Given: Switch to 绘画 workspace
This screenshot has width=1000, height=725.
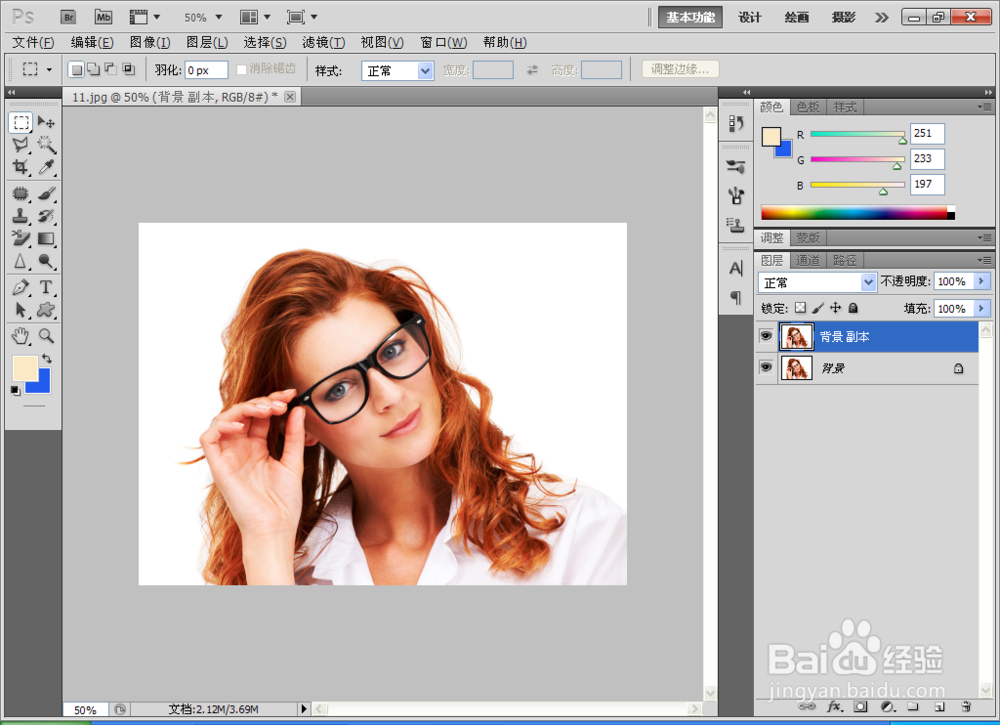Looking at the screenshot, I should pos(797,17).
